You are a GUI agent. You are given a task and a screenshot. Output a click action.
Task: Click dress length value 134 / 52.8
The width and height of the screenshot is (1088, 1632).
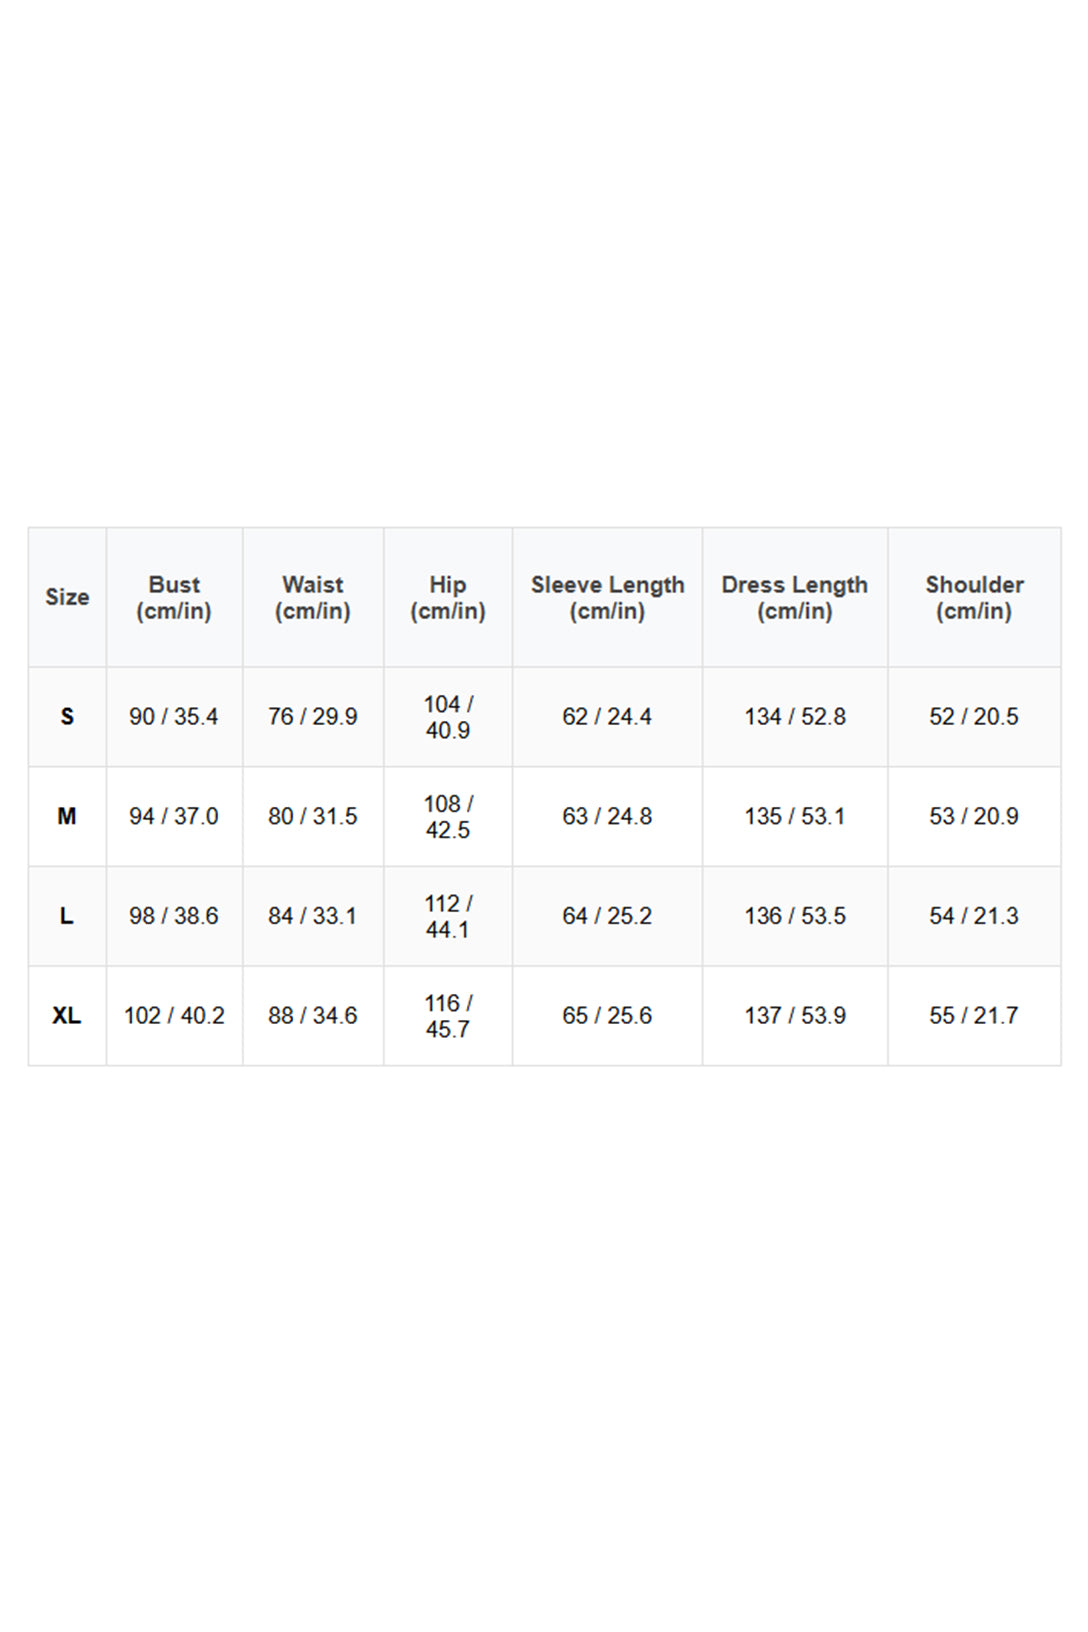795,717
